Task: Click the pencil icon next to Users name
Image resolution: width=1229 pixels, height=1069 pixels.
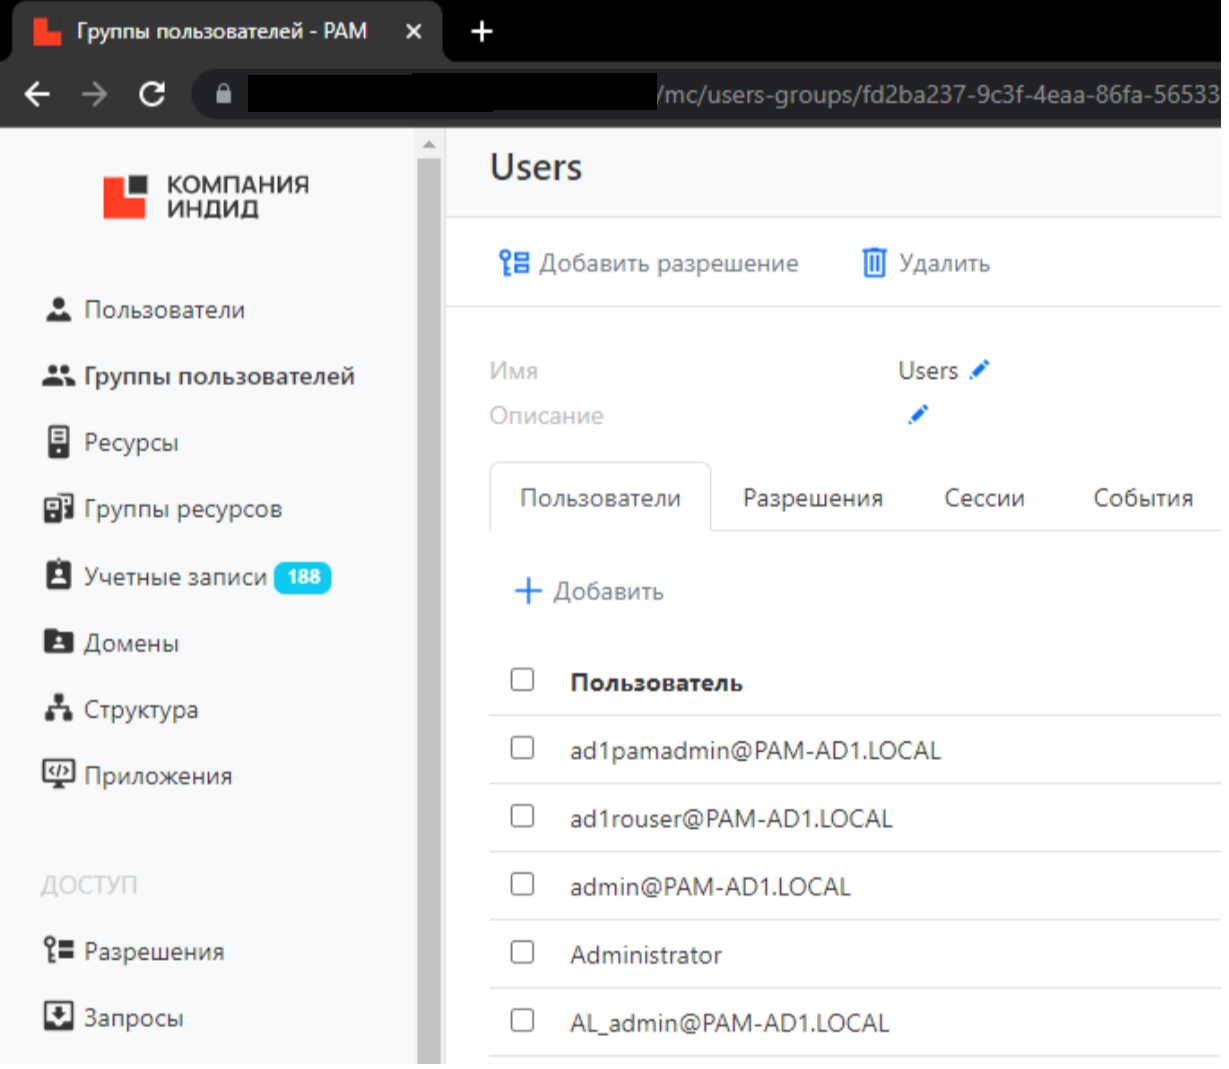Action: click(980, 370)
